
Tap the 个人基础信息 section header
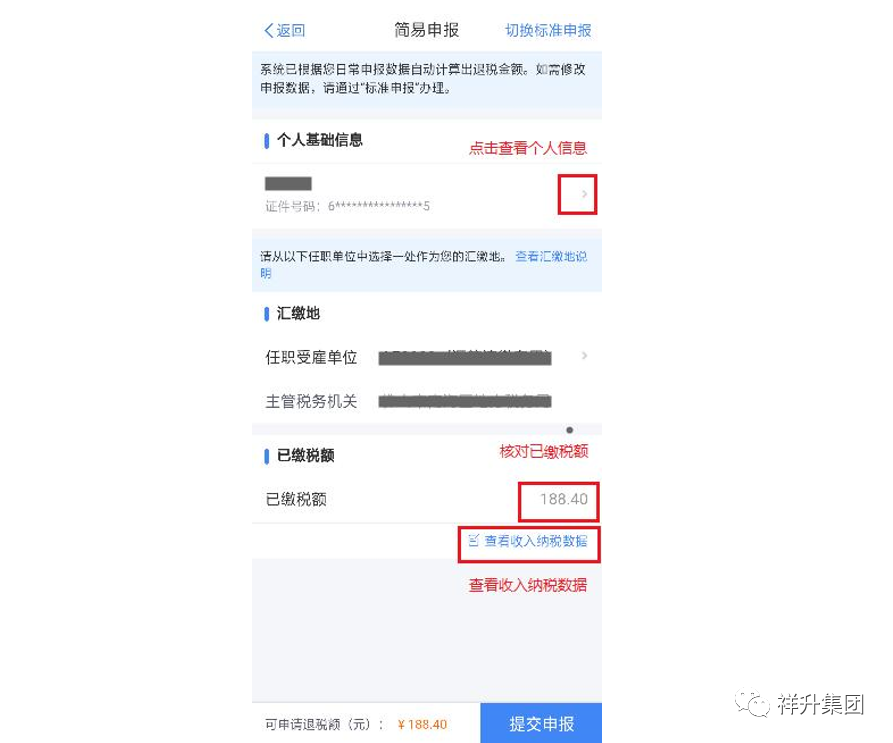click(x=319, y=140)
